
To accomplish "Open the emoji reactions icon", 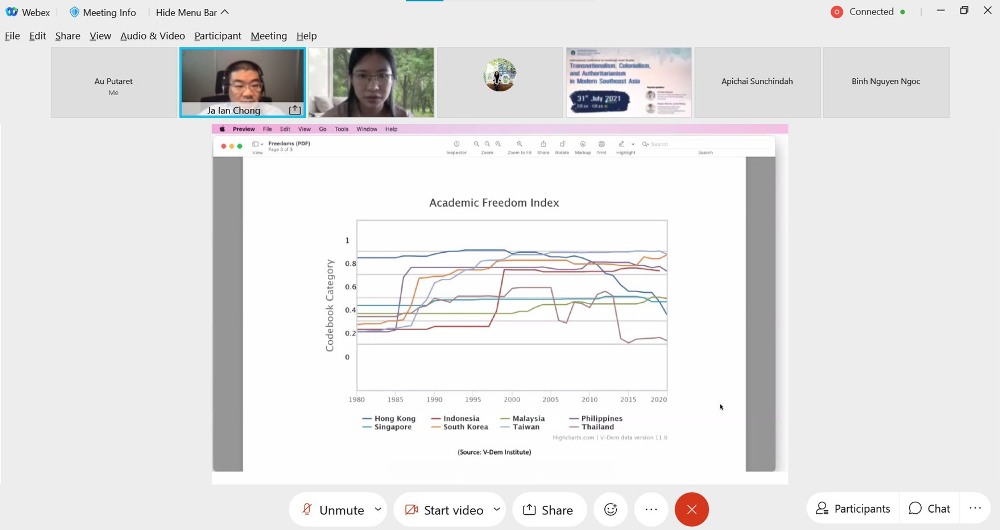I will tap(610, 509).
